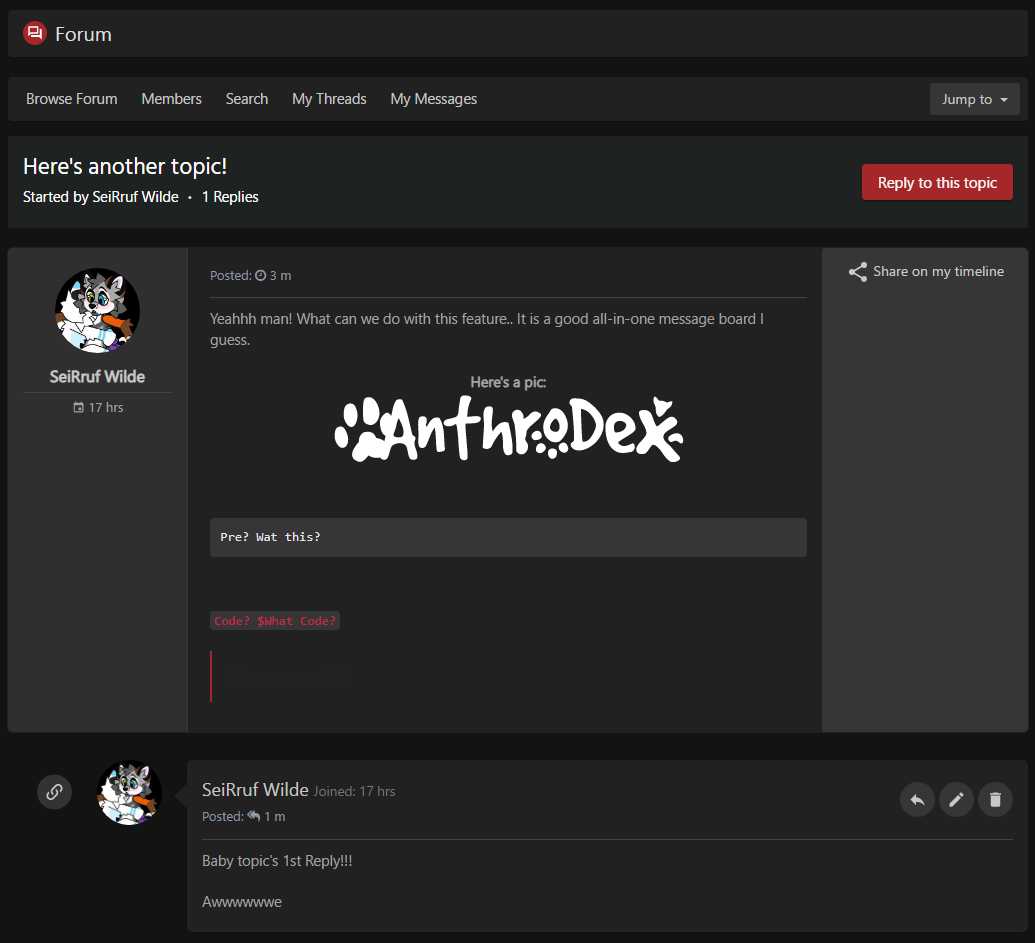Click the 'Baby topic's 1st Reply!!!' text
The width and height of the screenshot is (1035, 943).
277,861
